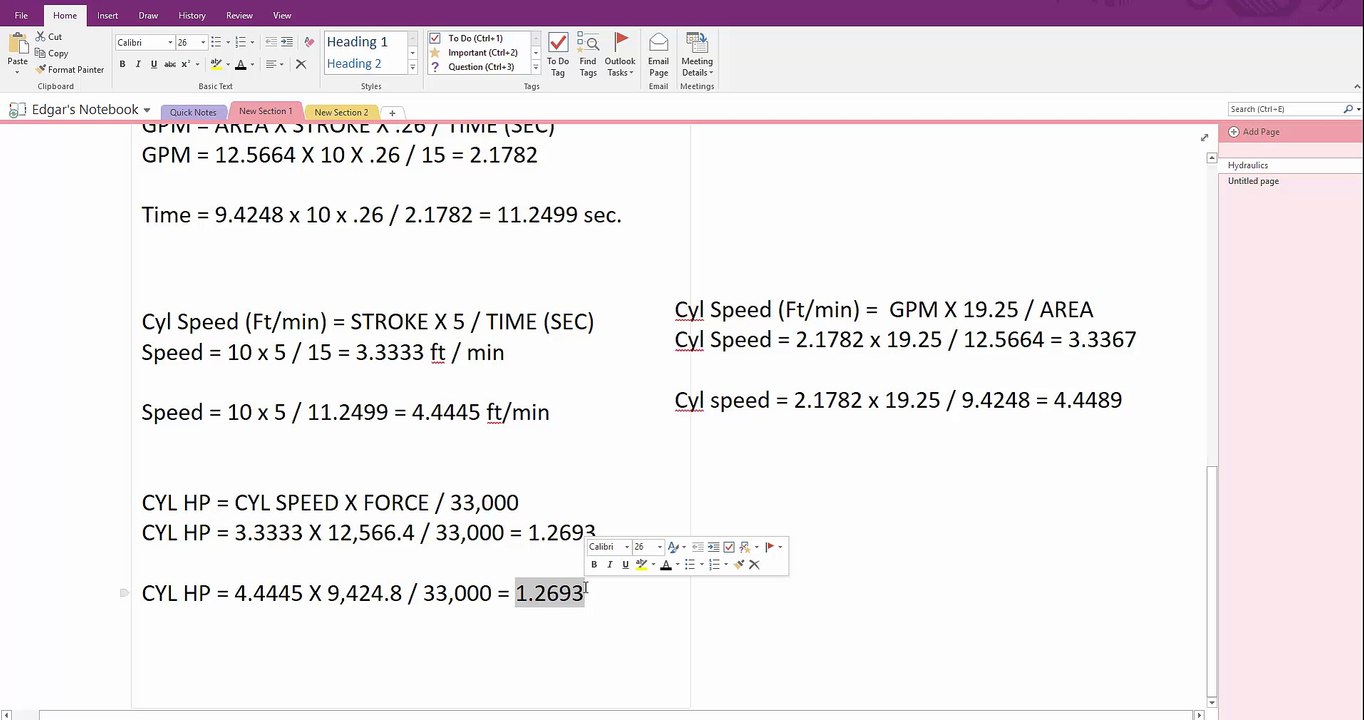Clear all formatting with eraser icon in ribbon
Viewport: 1364px width, 720px height.
coord(309,42)
